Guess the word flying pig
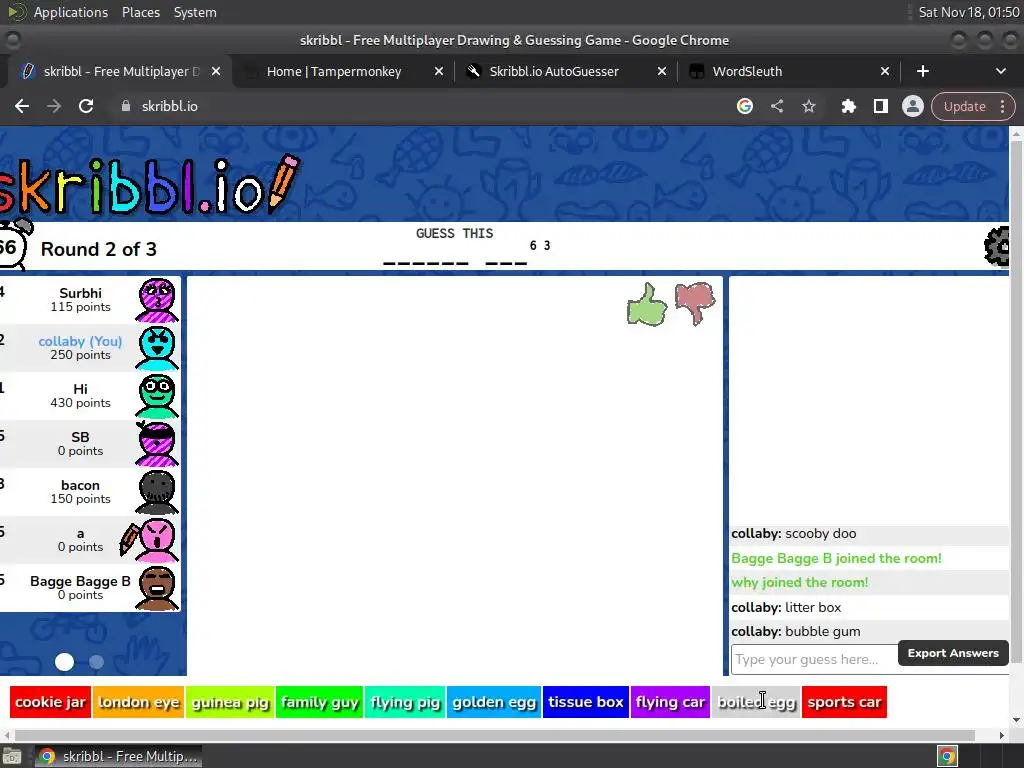Screen dimensions: 1024x768 (x=405, y=702)
